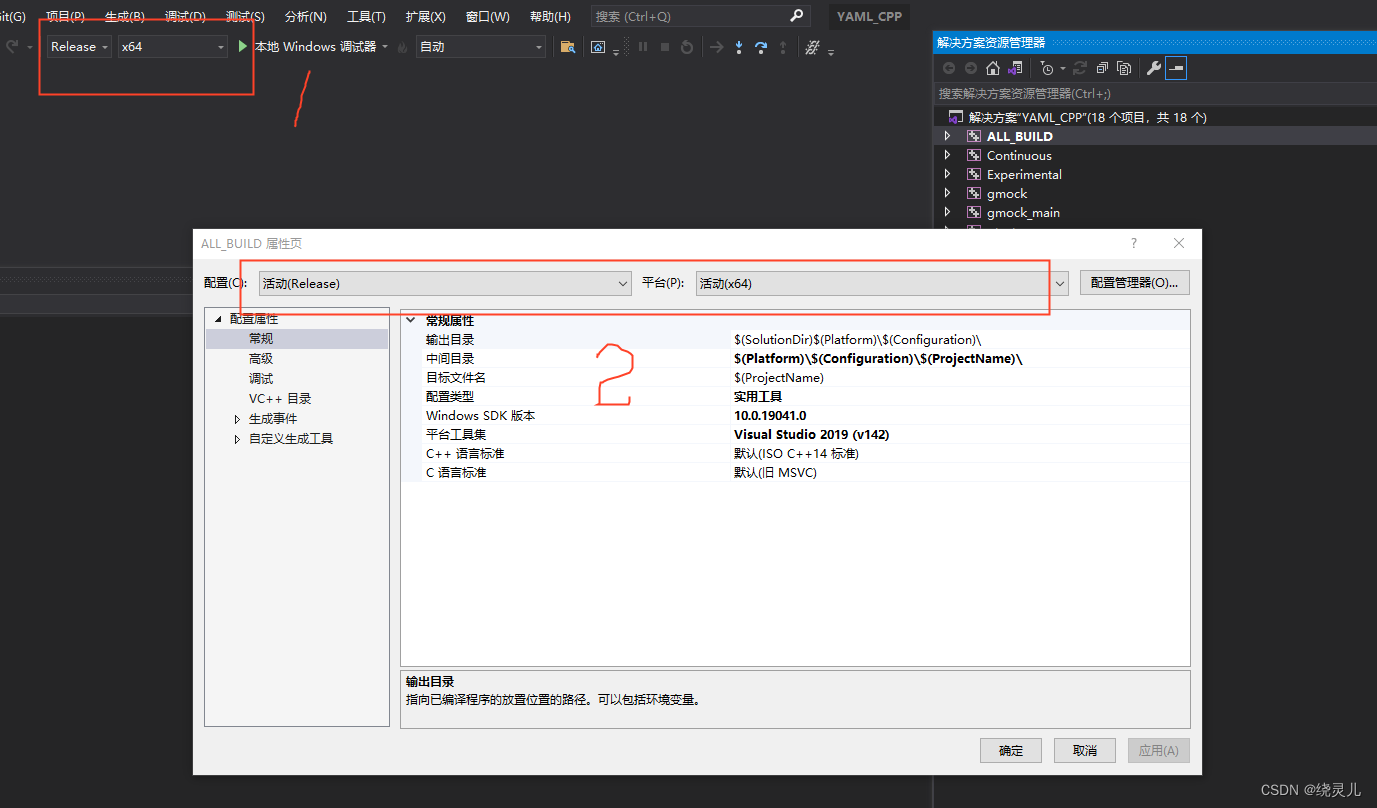
Task: Open the 调试(D) menu
Action: click(x=185, y=16)
